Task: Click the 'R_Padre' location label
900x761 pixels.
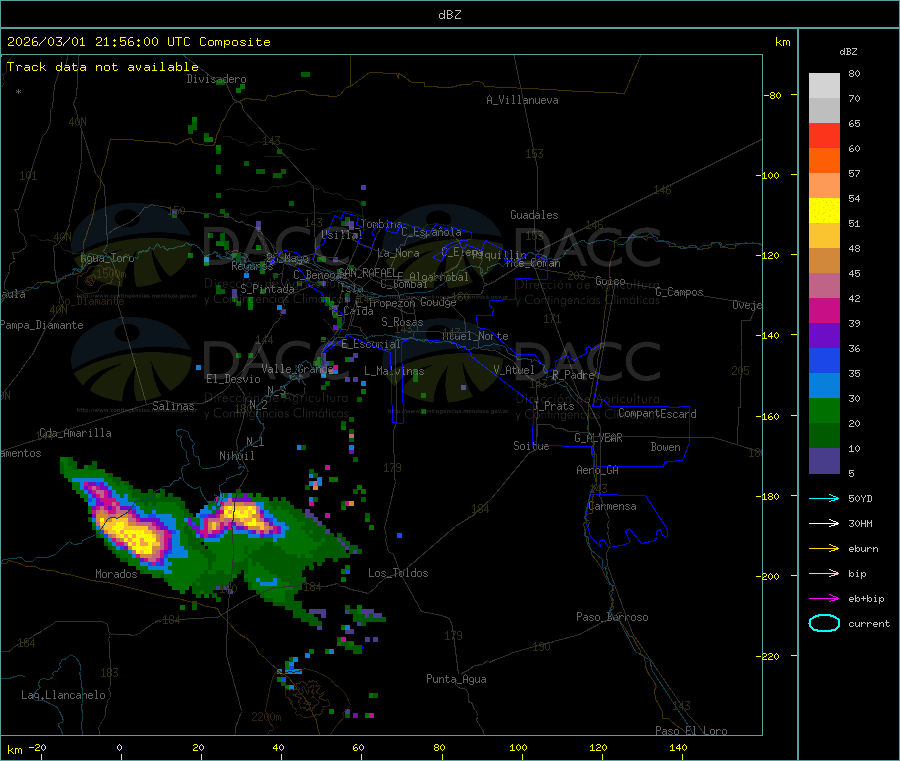Action: [573, 375]
